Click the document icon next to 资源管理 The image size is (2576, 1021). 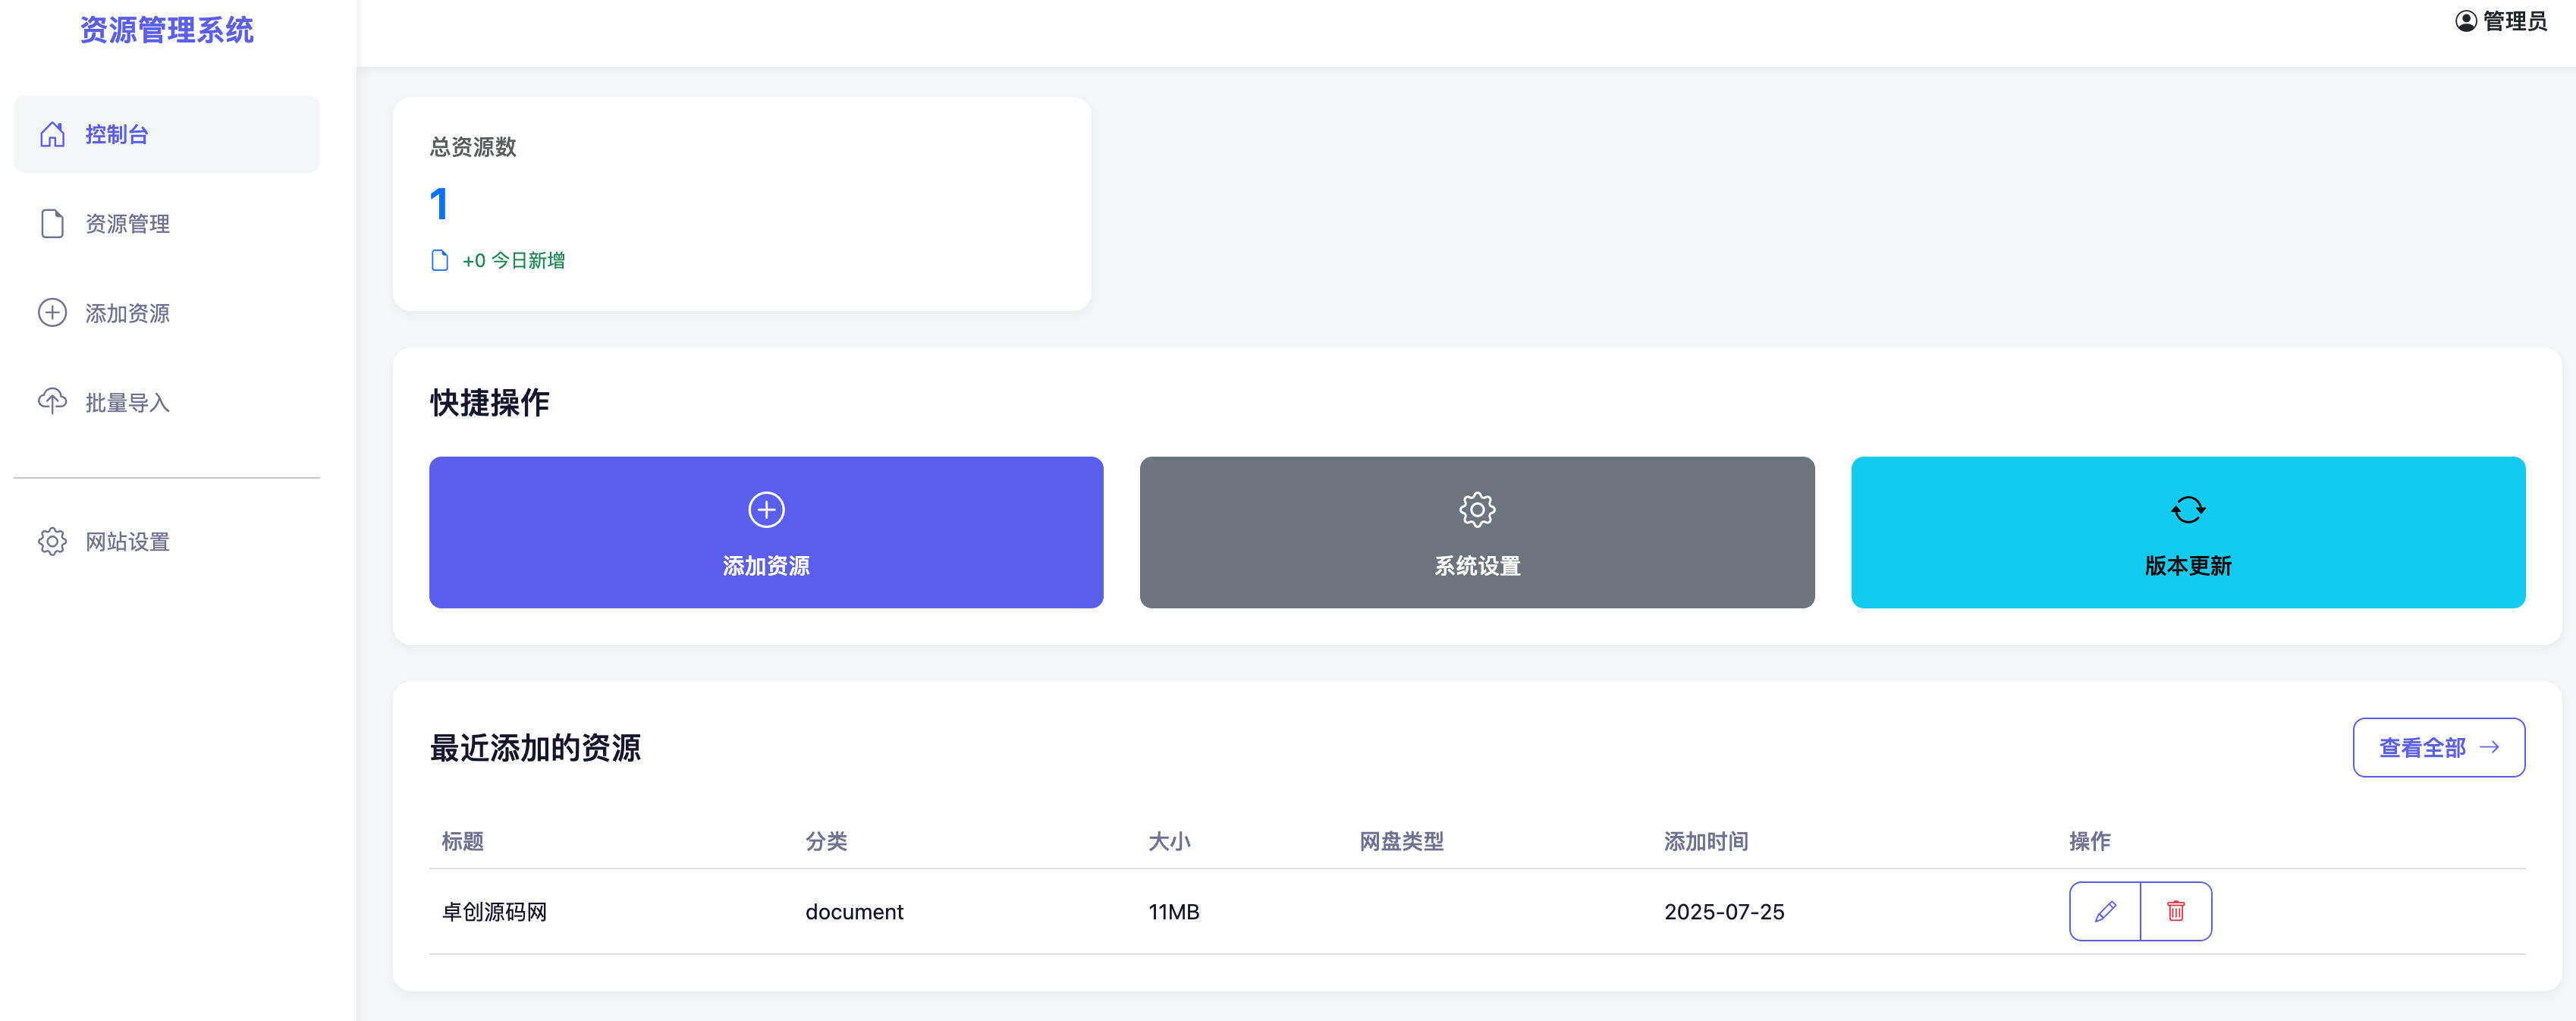tap(51, 223)
